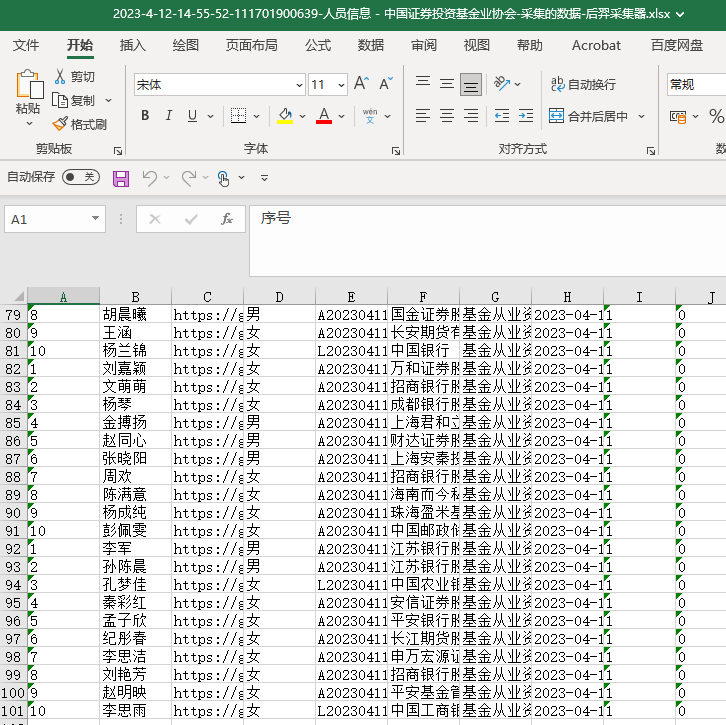Align text left
Viewport: 726px width, 725px height.
[423, 116]
